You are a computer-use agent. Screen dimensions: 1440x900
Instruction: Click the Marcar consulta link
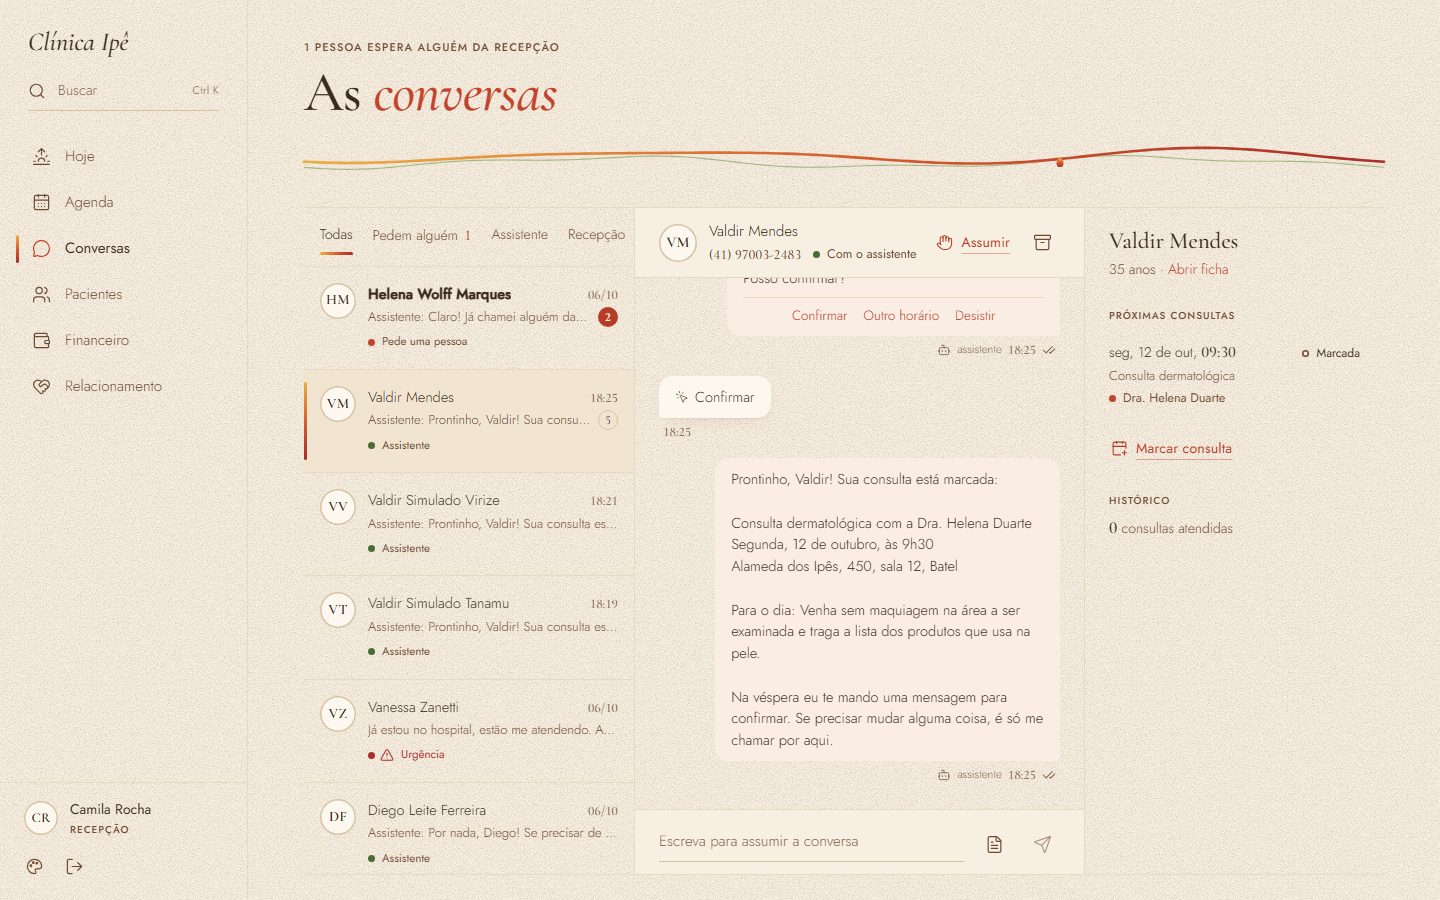(1172, 449)
